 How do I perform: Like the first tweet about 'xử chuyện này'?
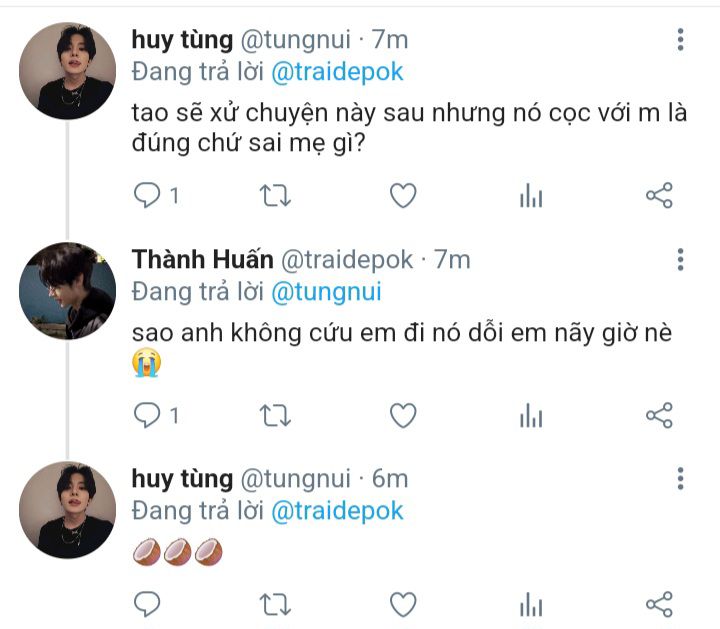click(402, 196)
